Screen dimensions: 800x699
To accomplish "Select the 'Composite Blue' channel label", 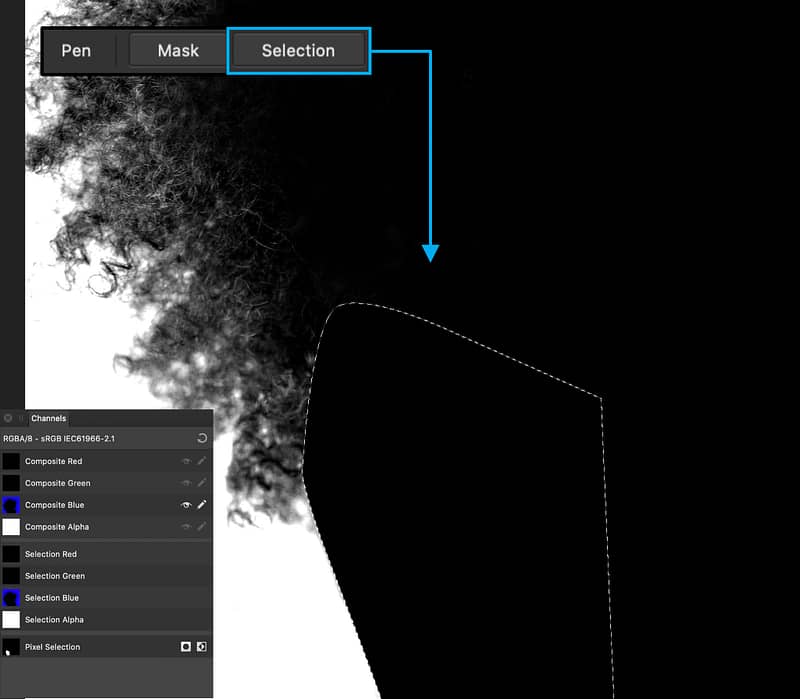I will (x=55, y=505).
